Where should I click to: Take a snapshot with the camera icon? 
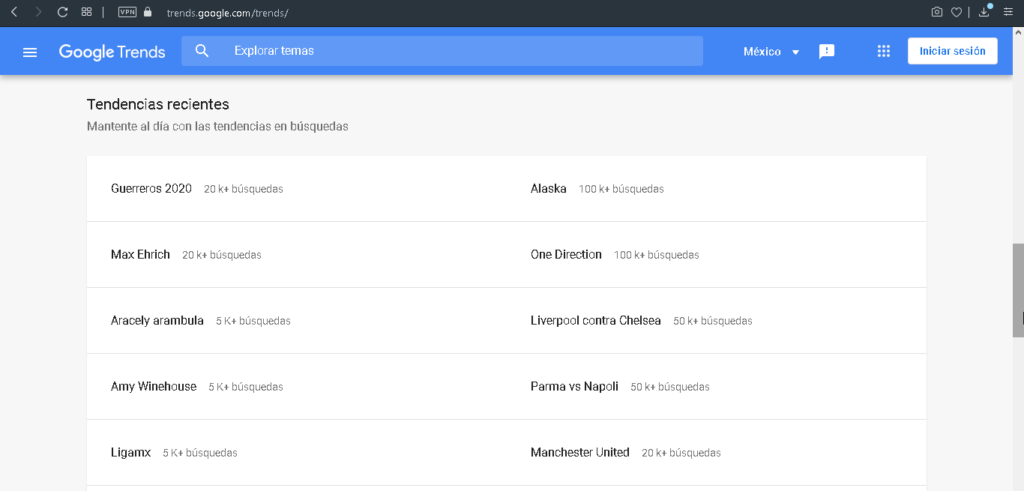click(x=936, y=12)
